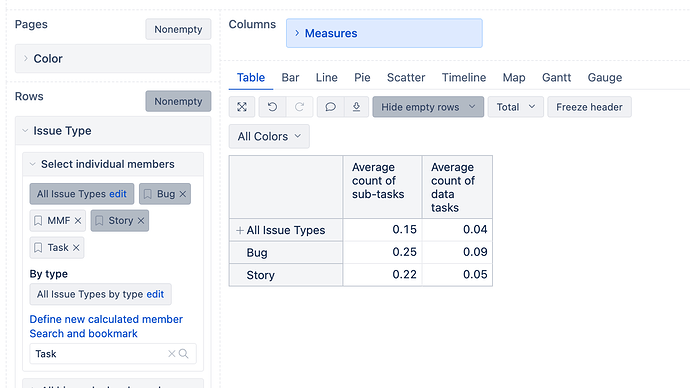Click the maximize table icon
The height and width of the screenshot is (388, 690).
click(242, 107)
